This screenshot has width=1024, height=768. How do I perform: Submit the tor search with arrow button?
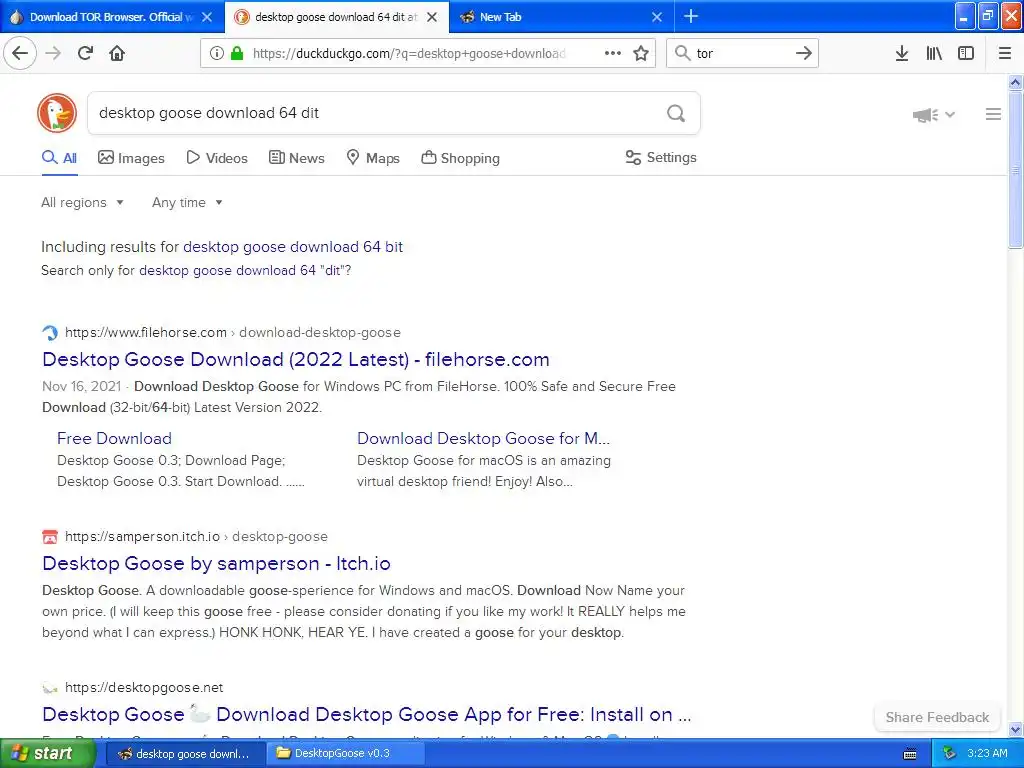coord(804,53)
